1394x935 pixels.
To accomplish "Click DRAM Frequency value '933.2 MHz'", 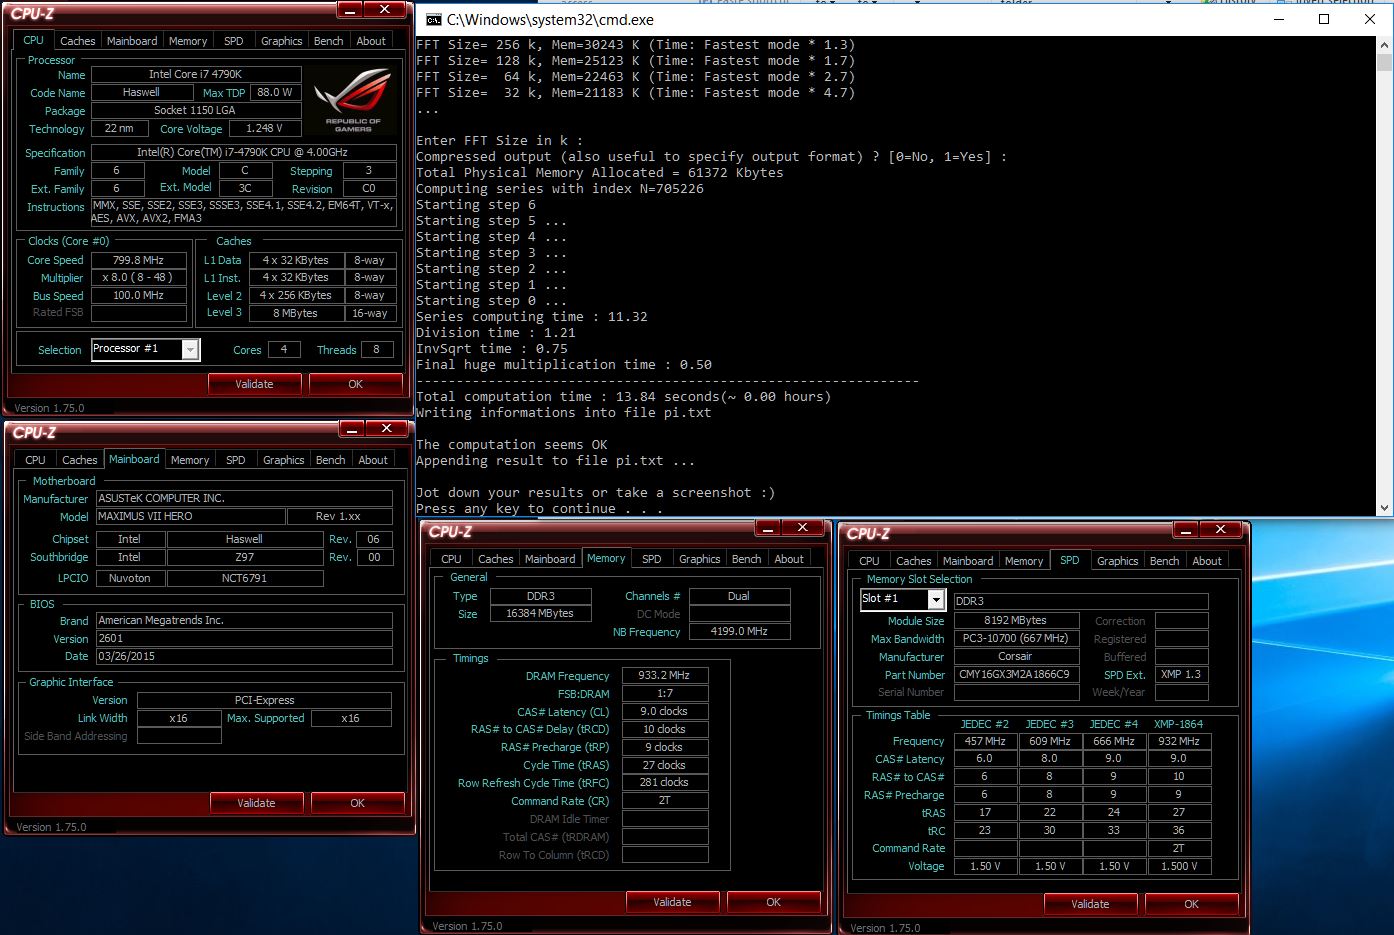I will pyautogui.click(x=665, y=675).
